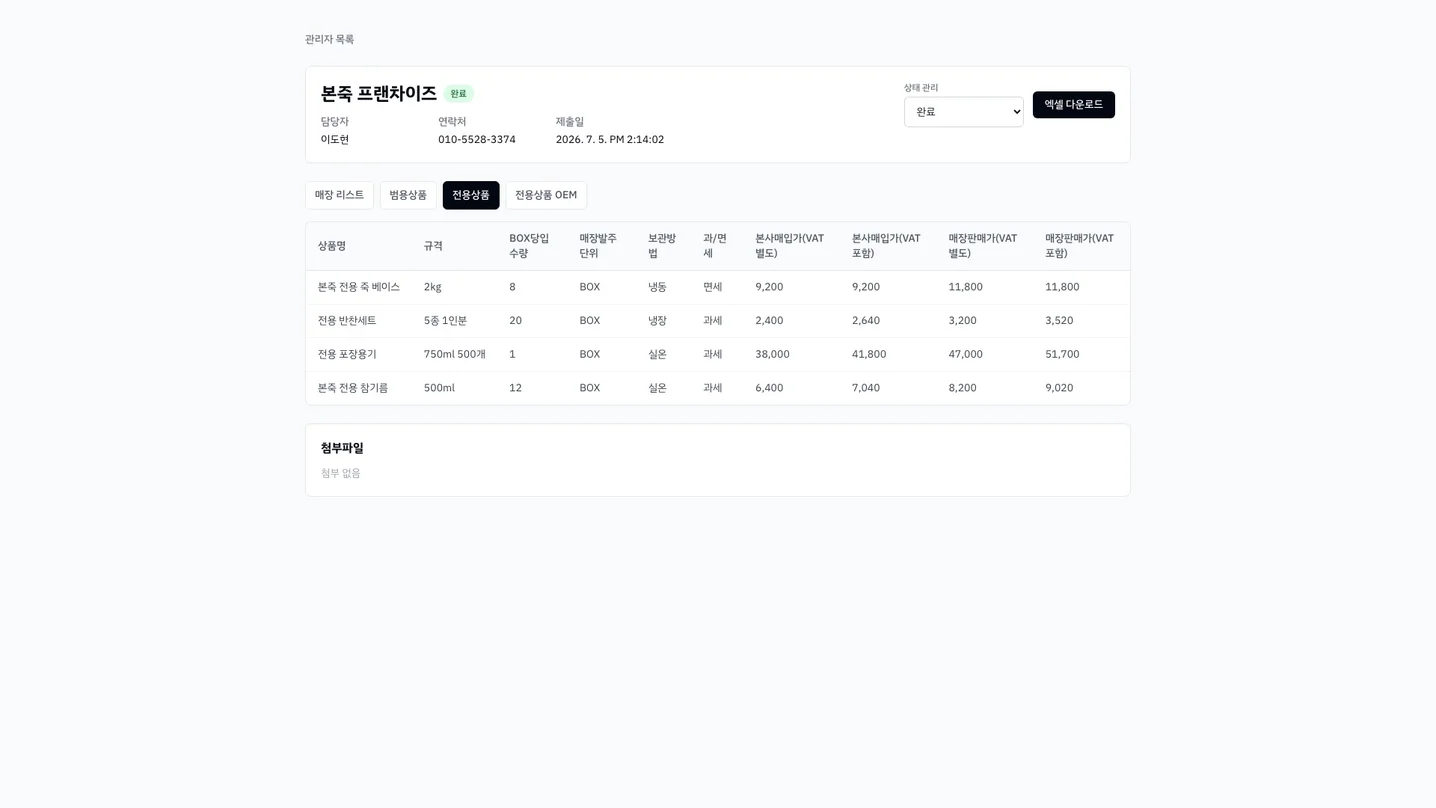Click the 매장판매가(VAT포함) column header
Screen dimensions: 1436x808
coord(1080,246)
